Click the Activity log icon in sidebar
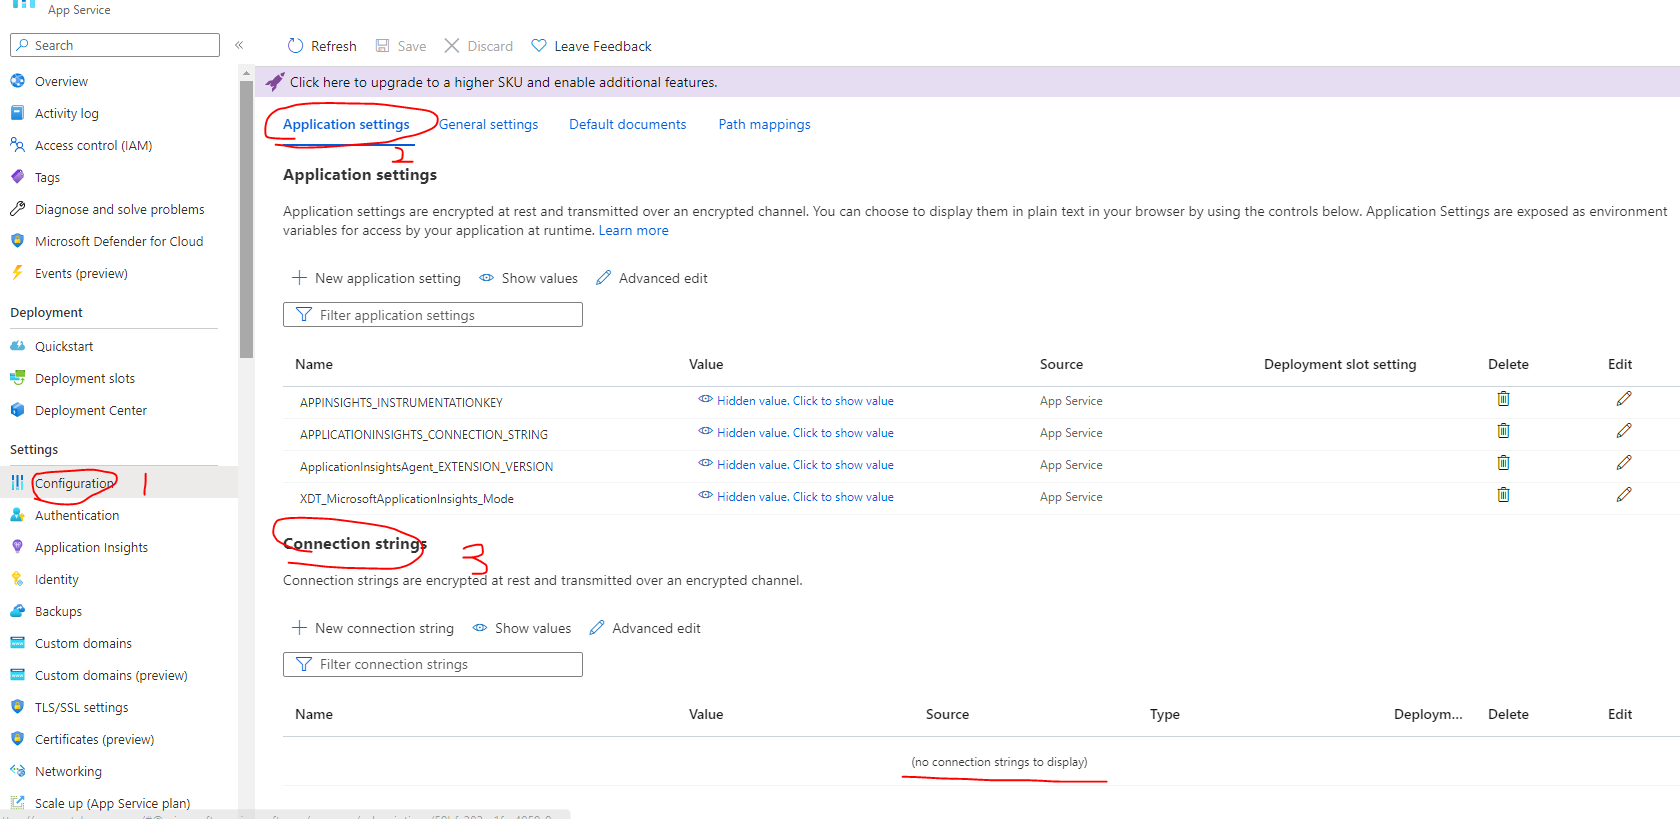 [17, 113]
